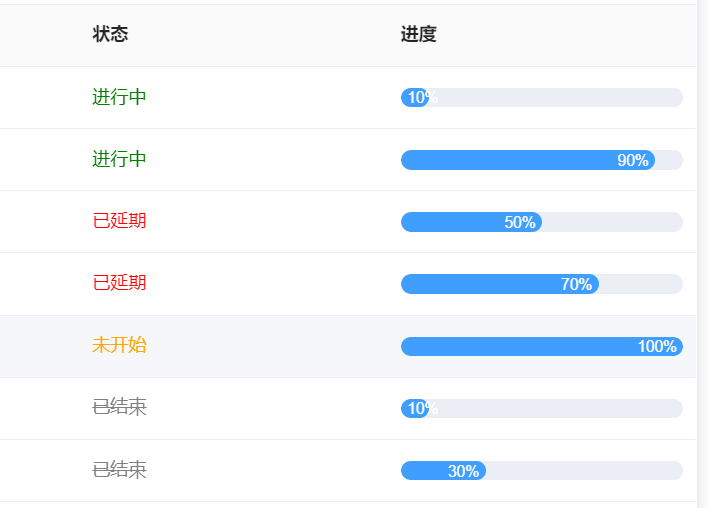709x508 pixels.
Task: Click the 已结束 status beside the 30% bar
Action: (x=119, y=469)
